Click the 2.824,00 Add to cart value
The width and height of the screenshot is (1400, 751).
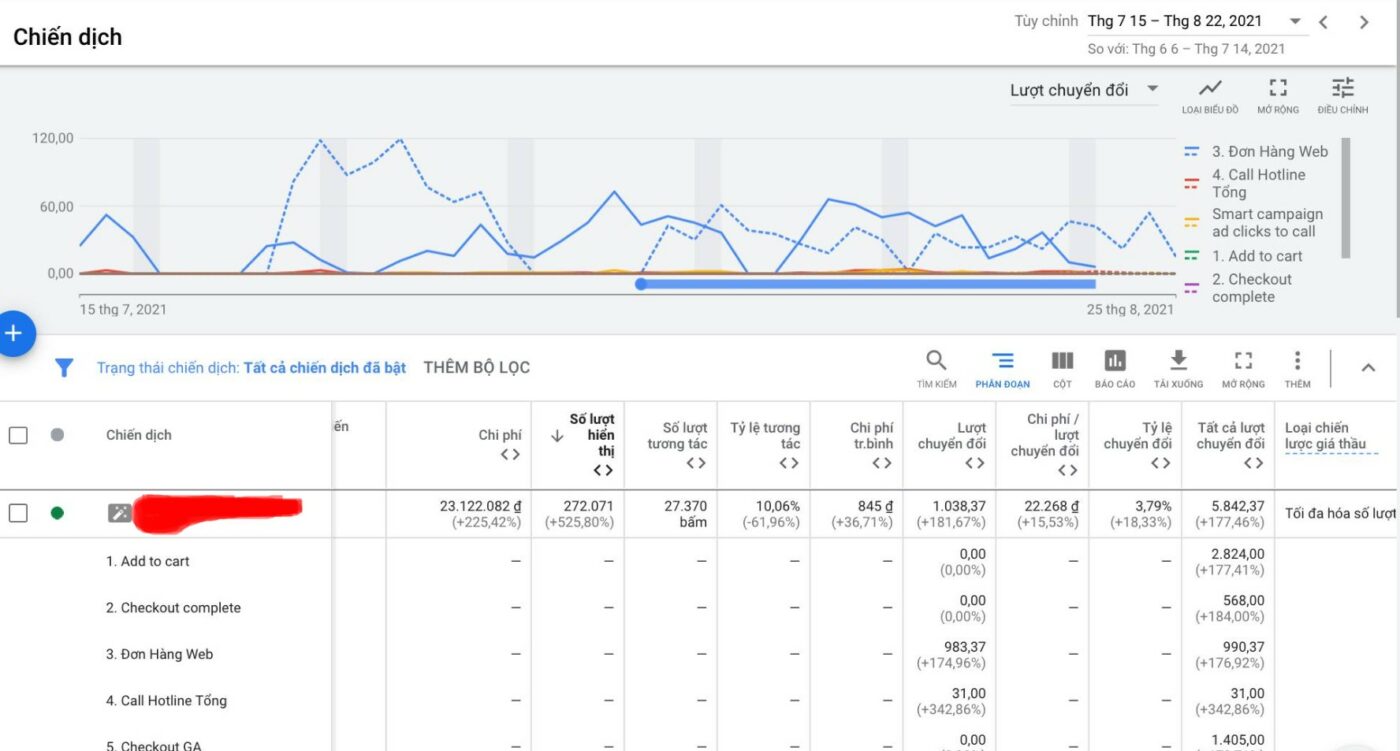tap(1237, 554)
